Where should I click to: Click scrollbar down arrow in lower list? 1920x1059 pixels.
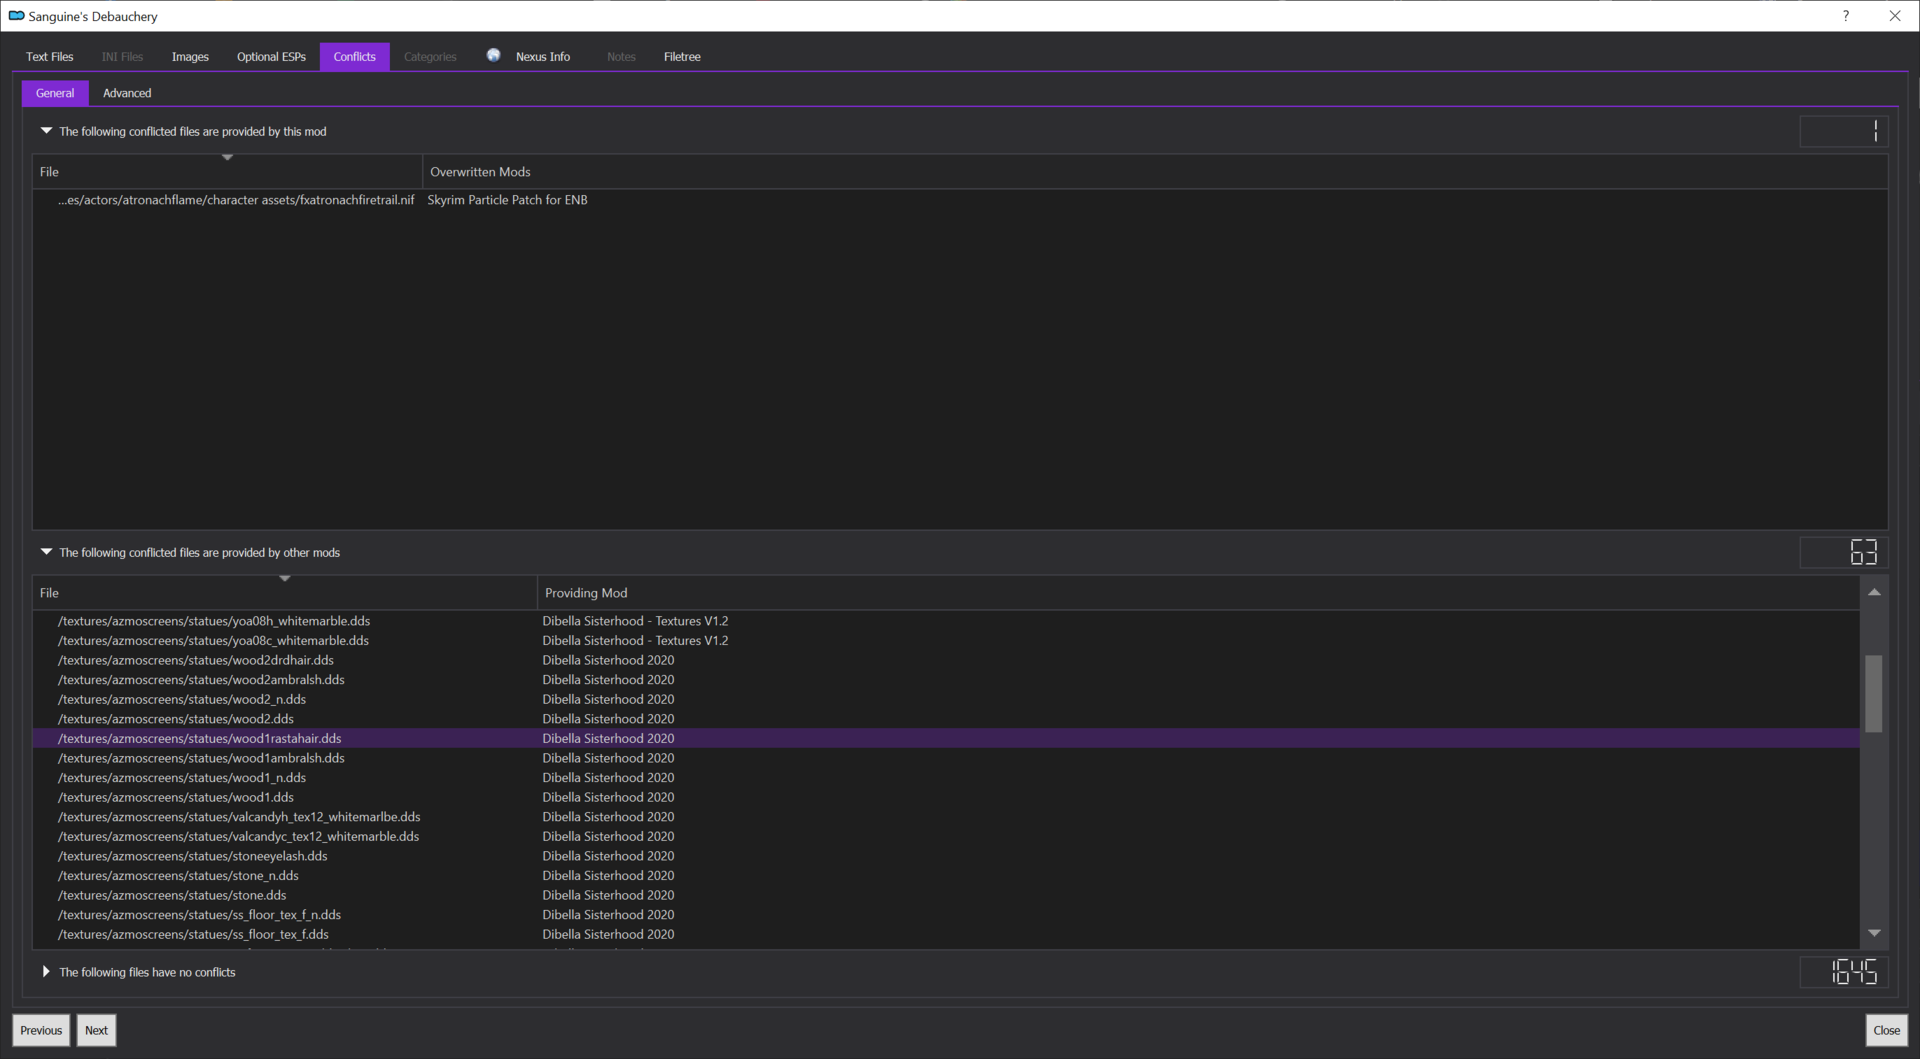(x=1874, y=933)
